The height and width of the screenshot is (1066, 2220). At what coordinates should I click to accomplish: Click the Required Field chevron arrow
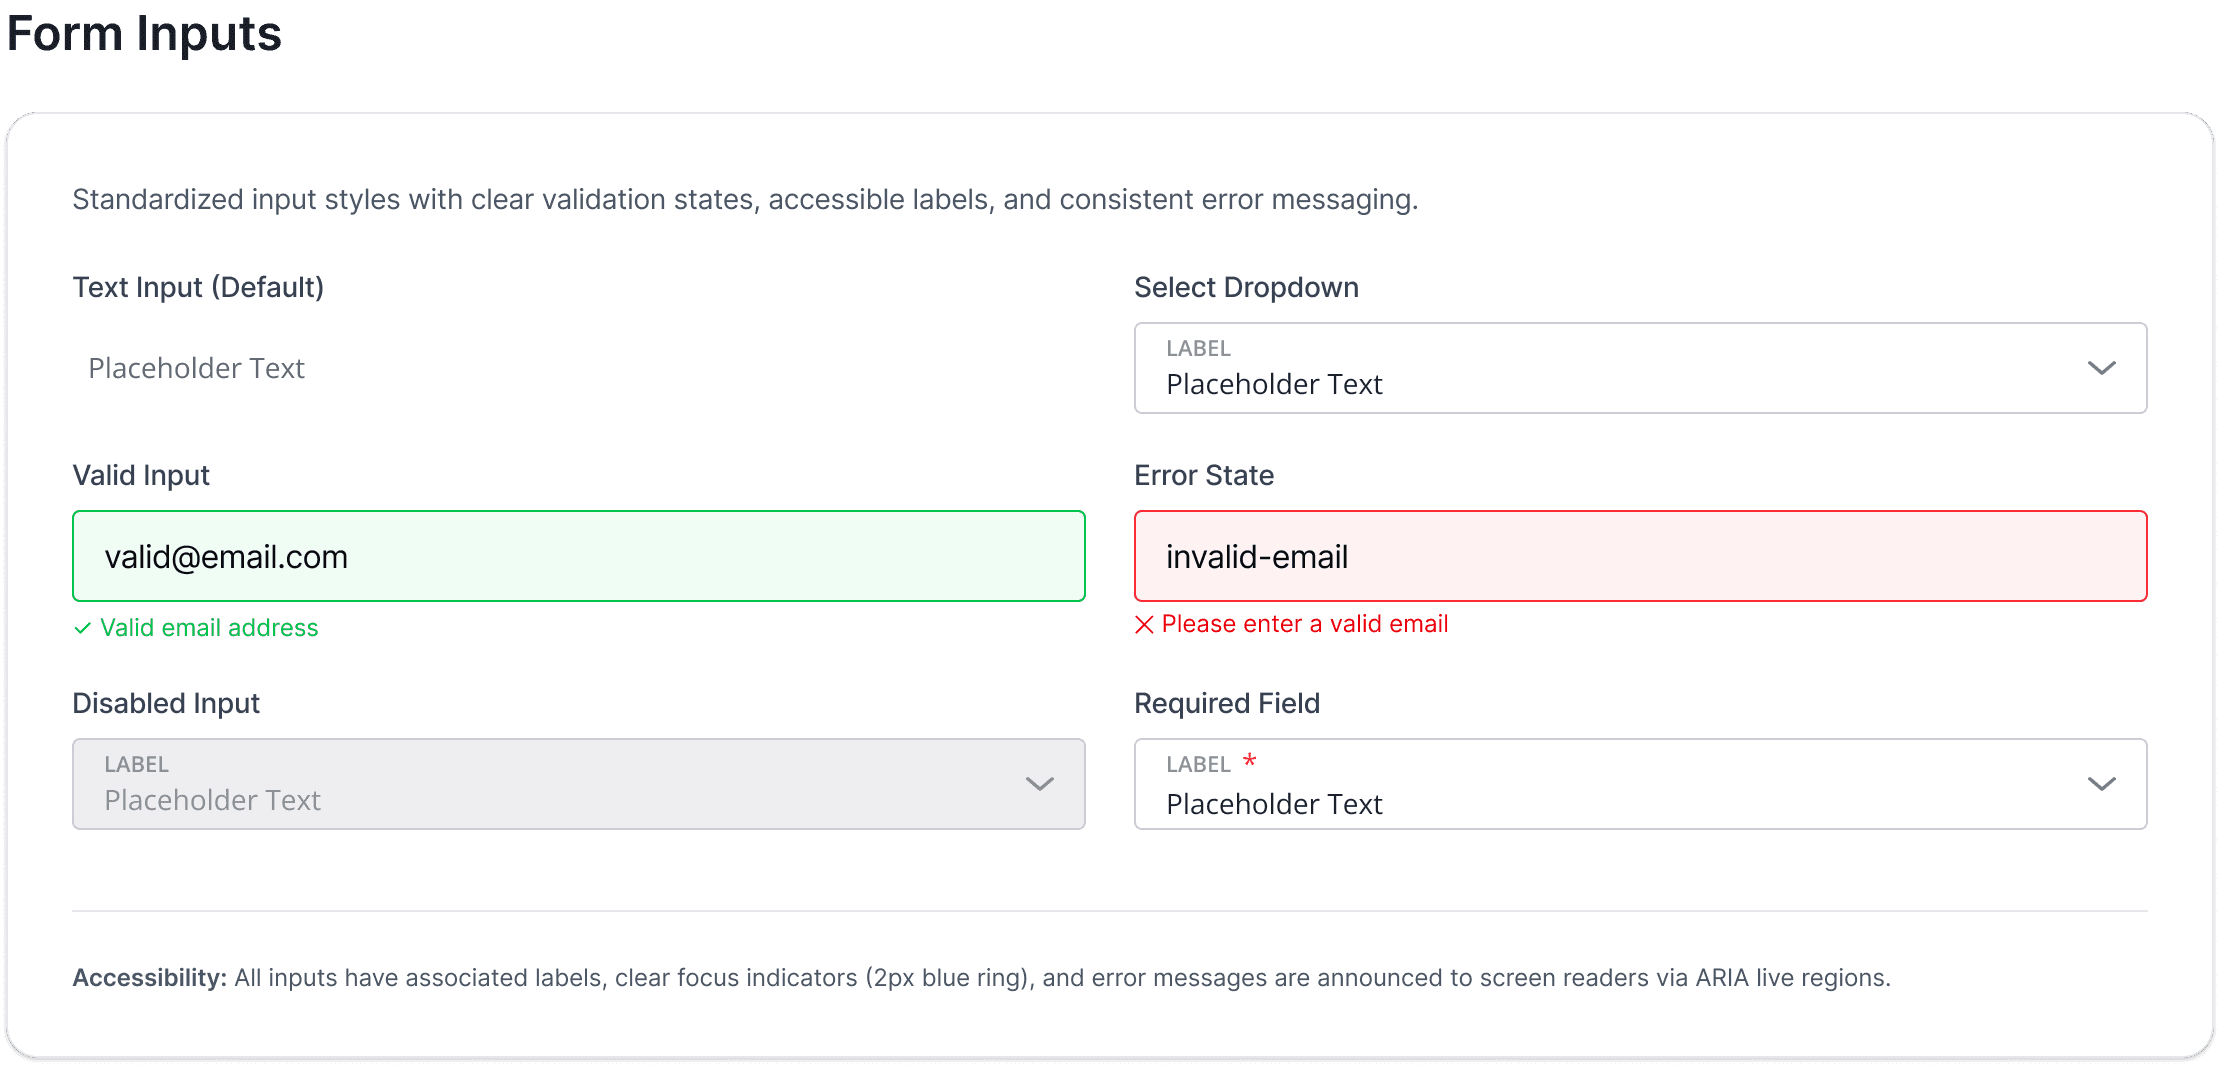[2101, 784]
